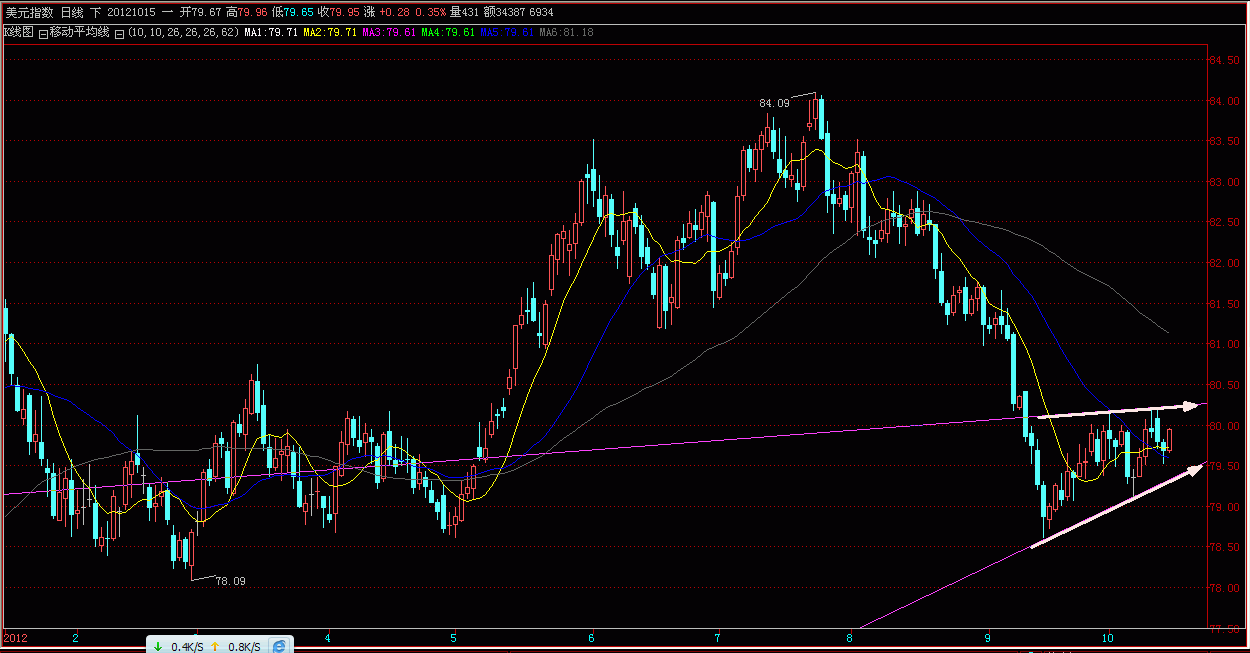
Task: Select the gray MA6:81.18 legend
Action: point(566,33)
